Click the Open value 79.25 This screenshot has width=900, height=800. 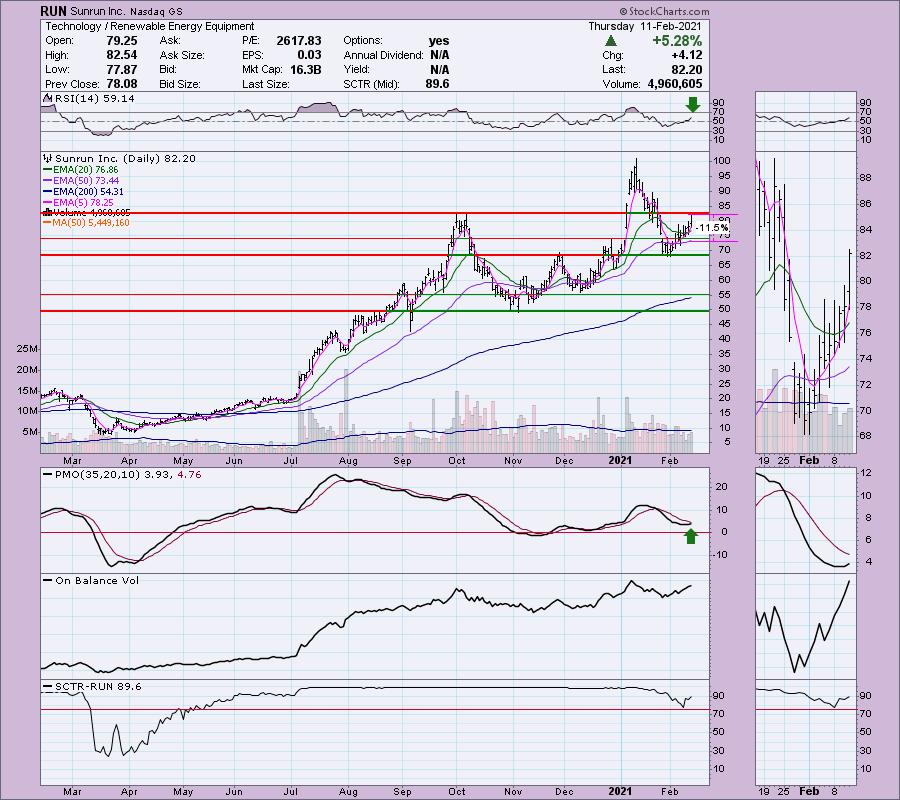click(122, 41)
